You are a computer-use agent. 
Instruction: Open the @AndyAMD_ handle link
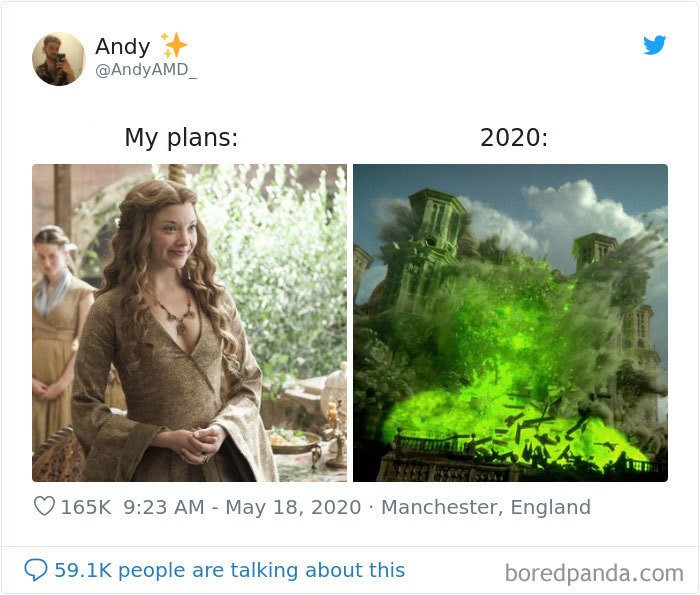pos(146,70)
